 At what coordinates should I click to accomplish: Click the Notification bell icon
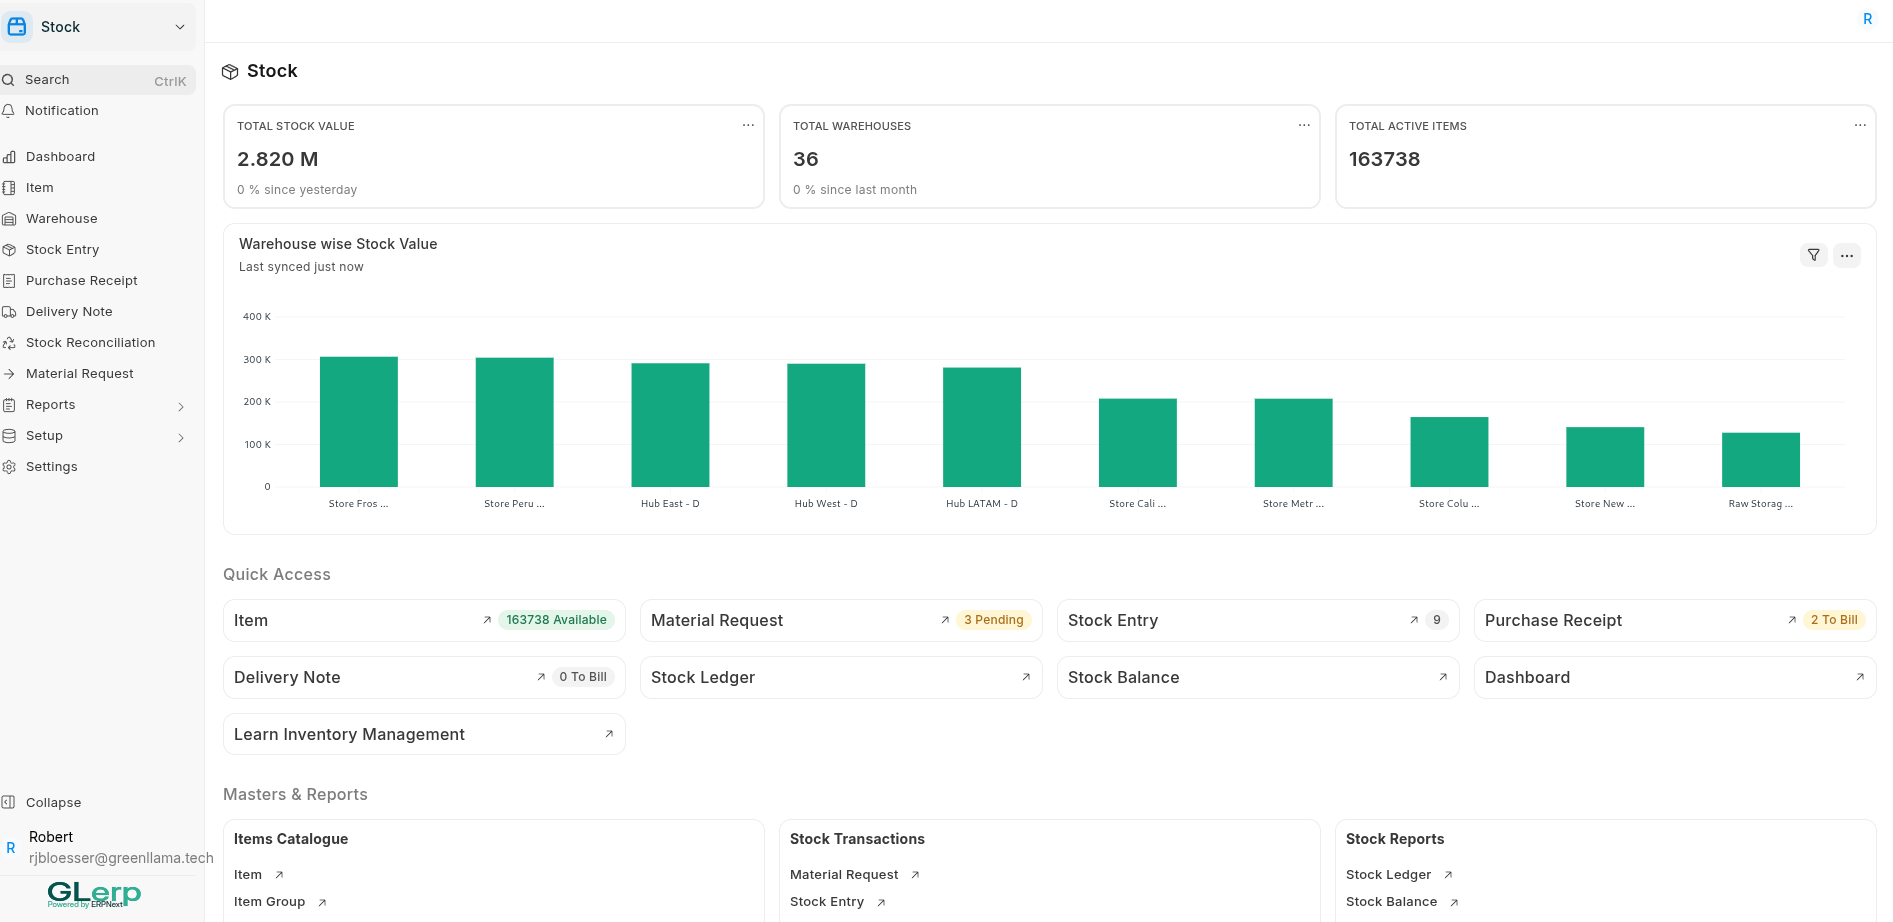pos(9,111)
